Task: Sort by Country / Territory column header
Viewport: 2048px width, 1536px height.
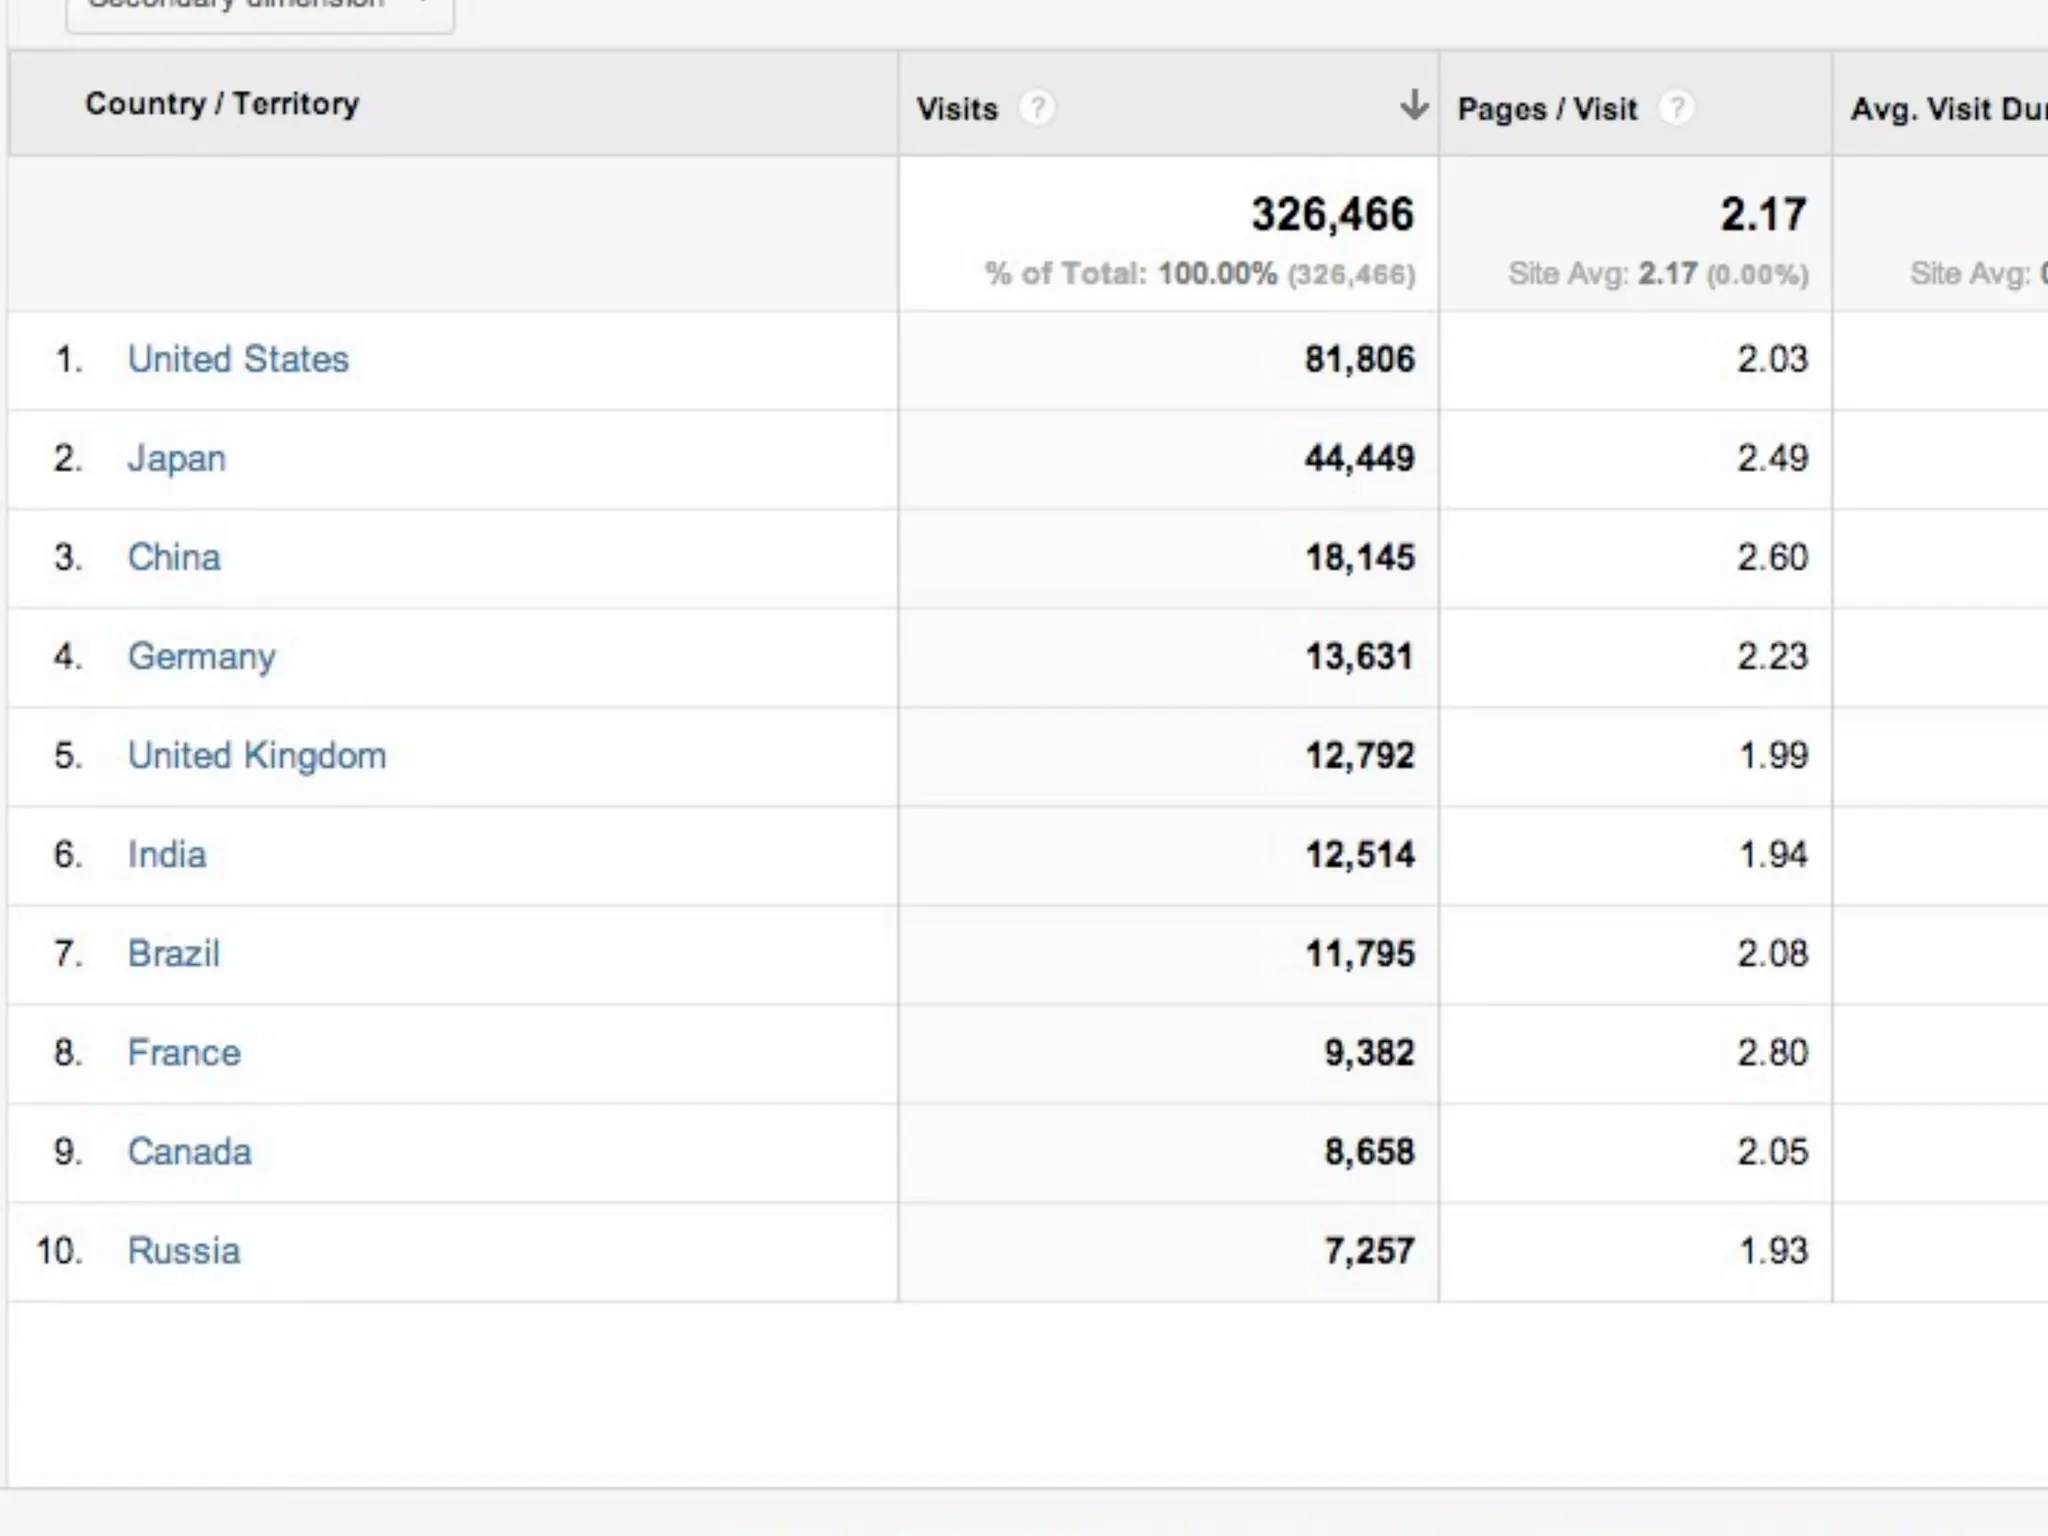Action: click(222, 103)
